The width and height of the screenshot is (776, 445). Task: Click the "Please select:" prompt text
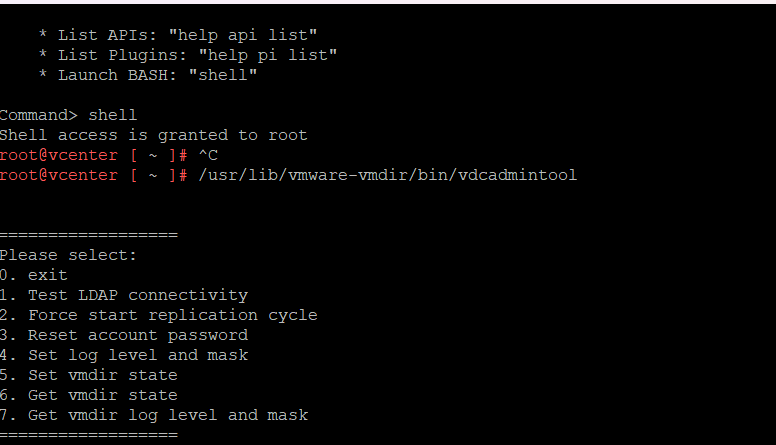click(x=68, y=255)
